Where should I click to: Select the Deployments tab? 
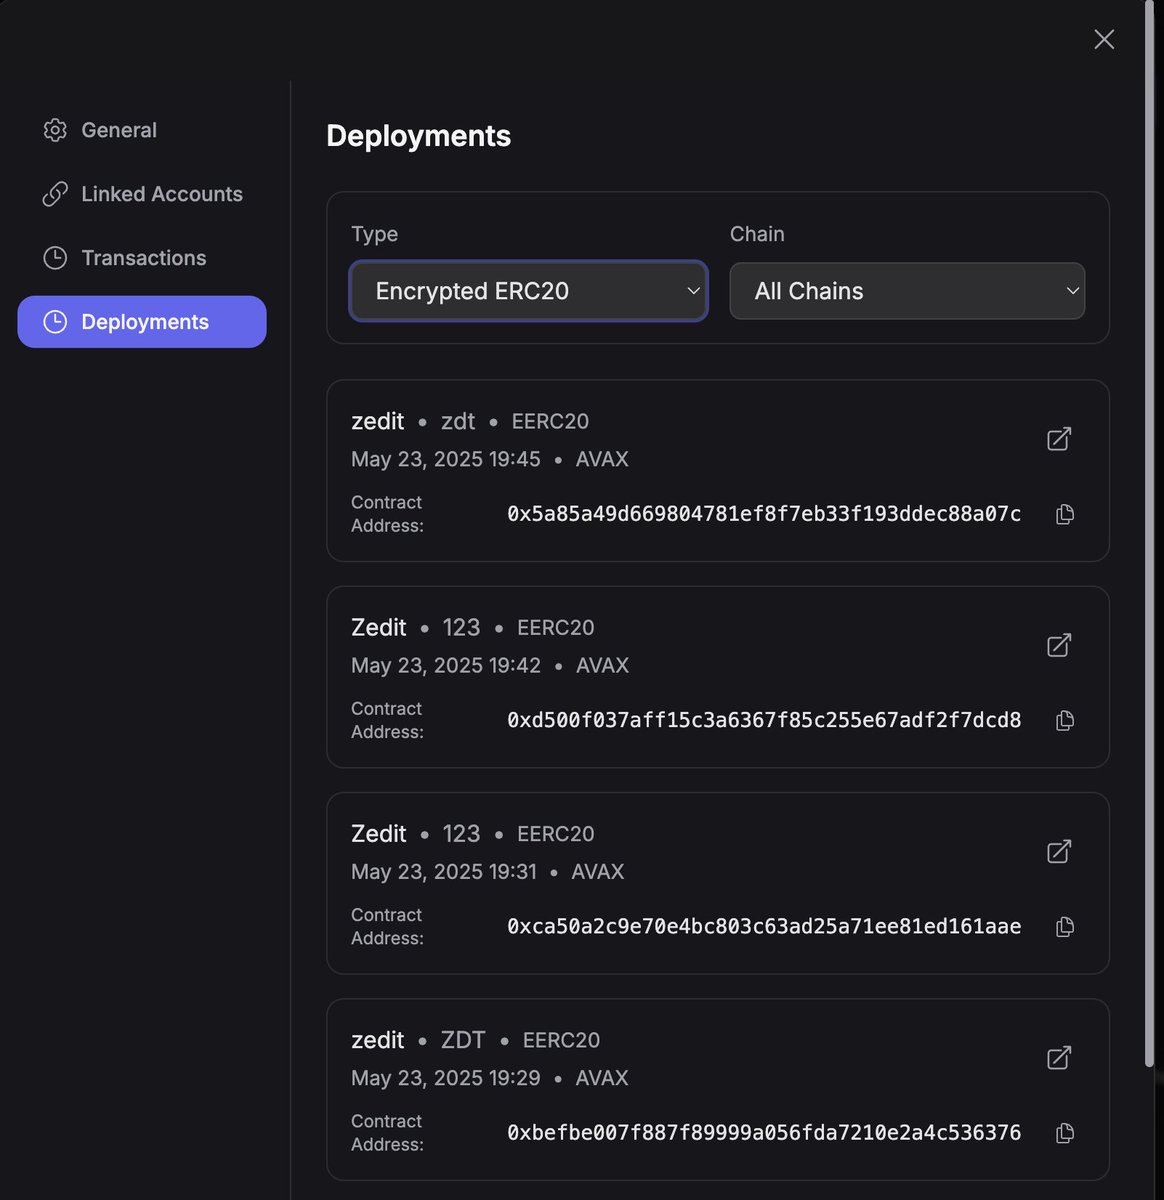142,322
